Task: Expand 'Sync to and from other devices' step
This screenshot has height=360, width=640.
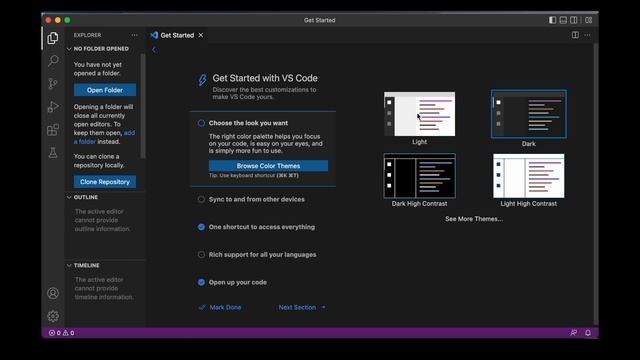Action: coord(257,199)
